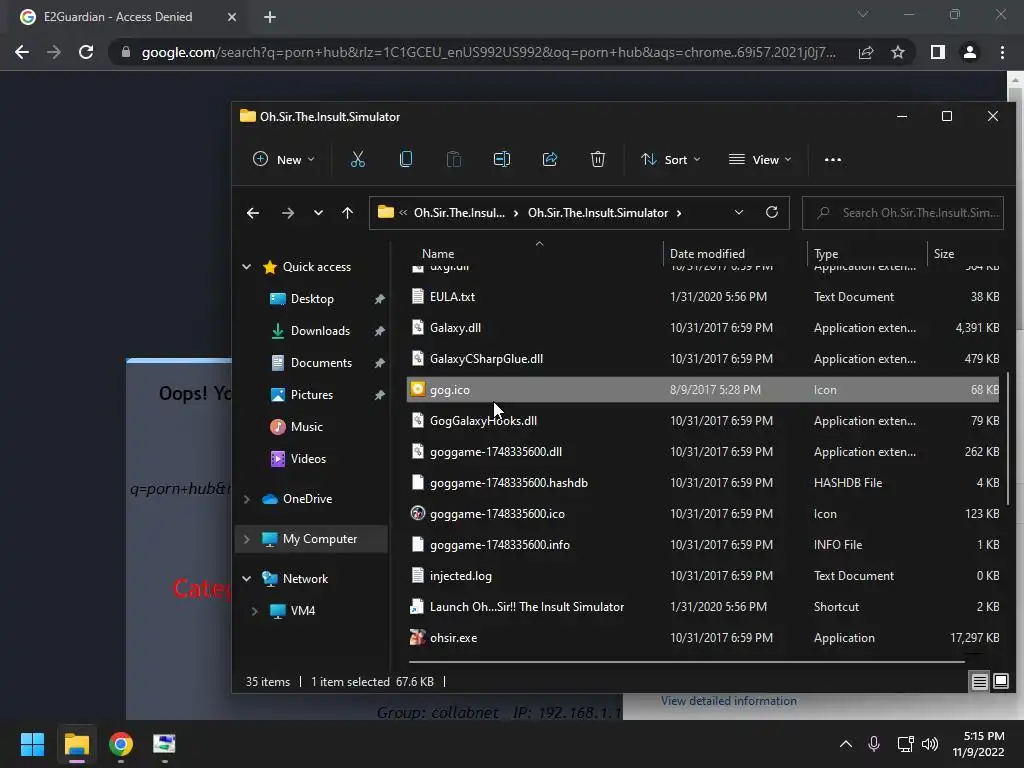The image size is (1024, 768).
Task: Select the Galaxy.dll file
Action: click(703, 328)
